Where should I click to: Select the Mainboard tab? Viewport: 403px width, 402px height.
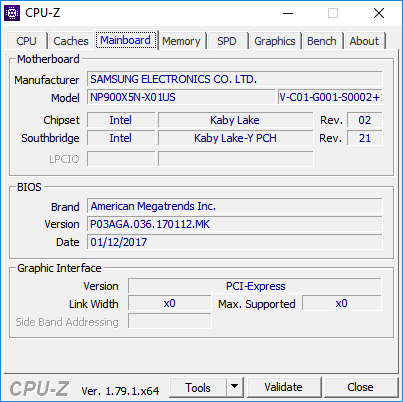pyautogui.click(x=126, y=40)
